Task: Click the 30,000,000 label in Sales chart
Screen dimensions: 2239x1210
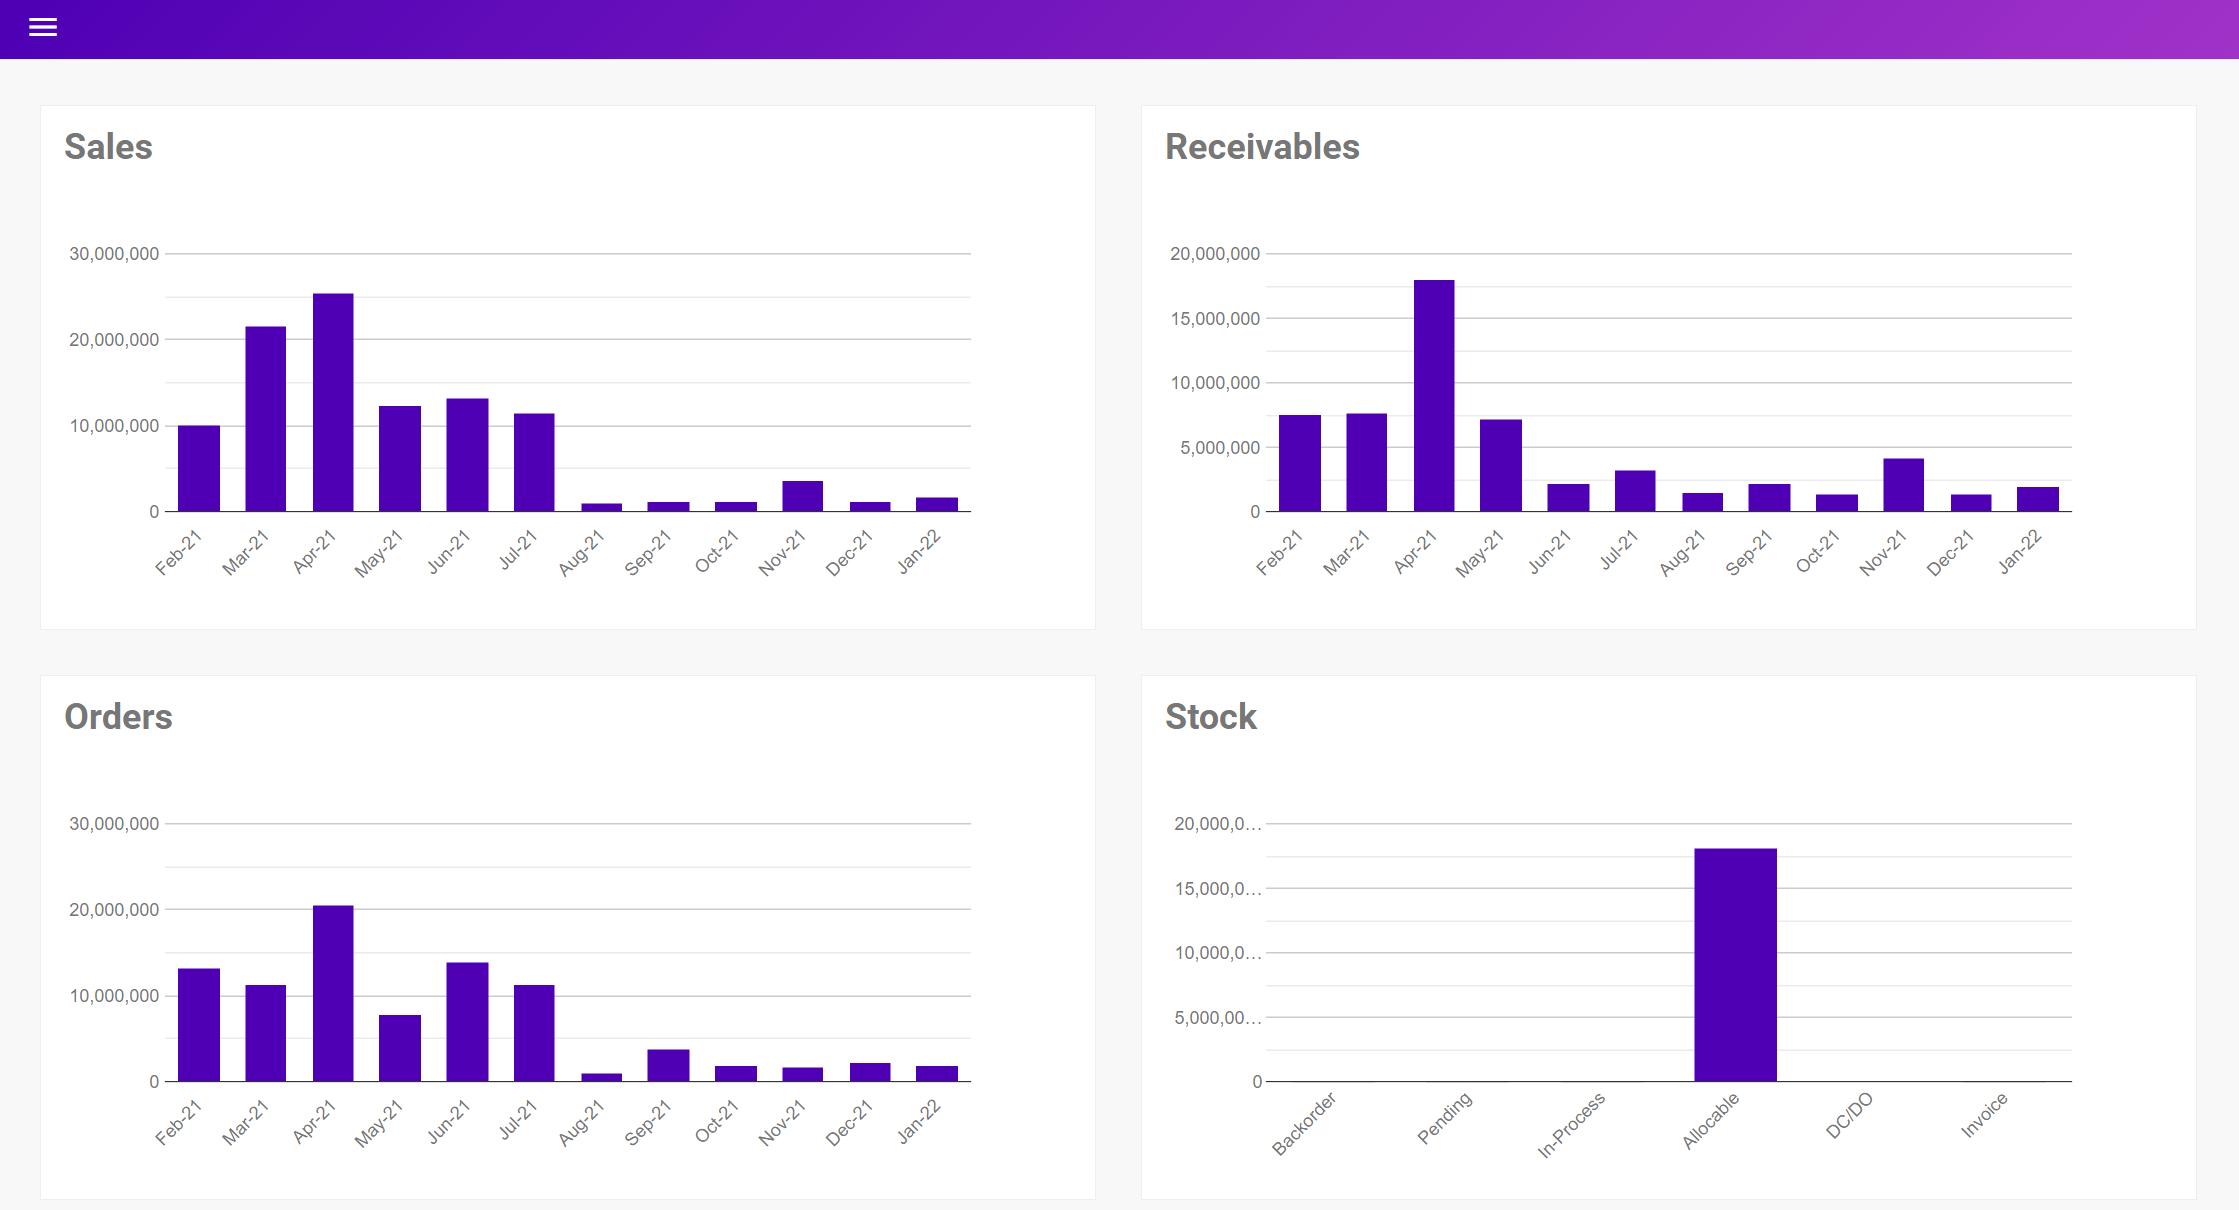Action: pos(114,254)
